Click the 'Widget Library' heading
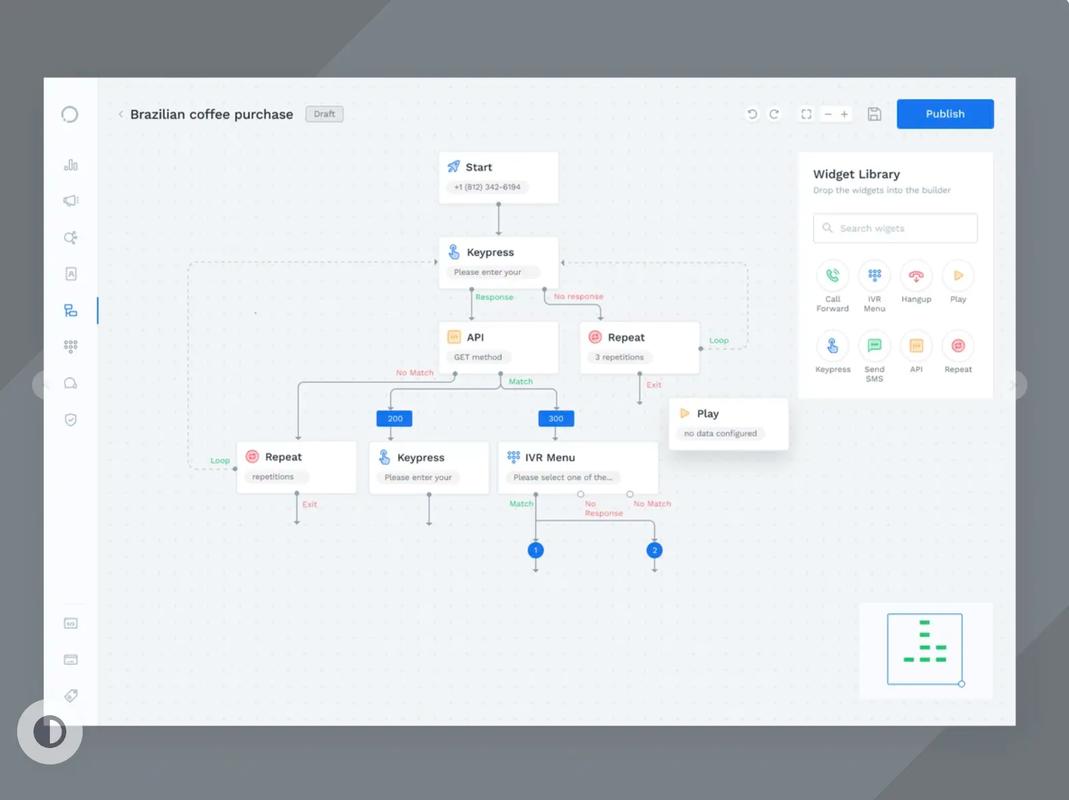1069x800 pixels. [856, 174]
